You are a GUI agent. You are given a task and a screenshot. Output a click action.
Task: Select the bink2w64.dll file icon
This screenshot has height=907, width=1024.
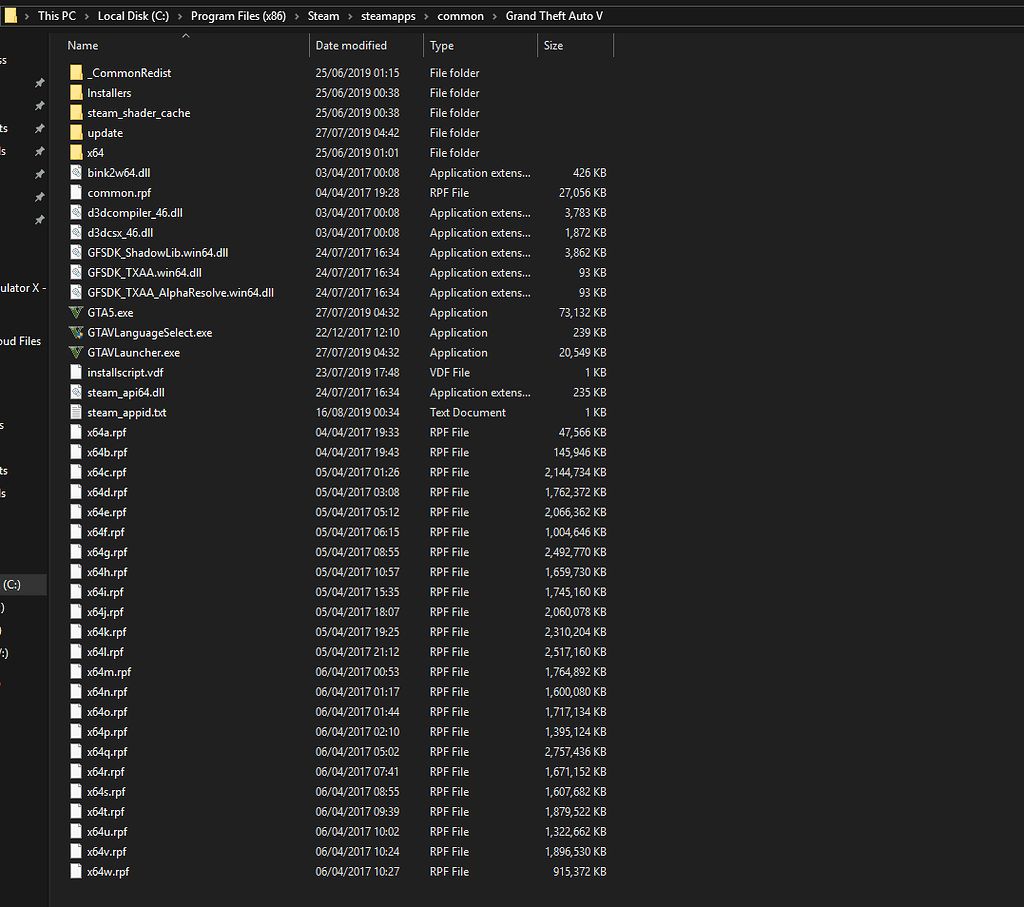coord(76,172)
